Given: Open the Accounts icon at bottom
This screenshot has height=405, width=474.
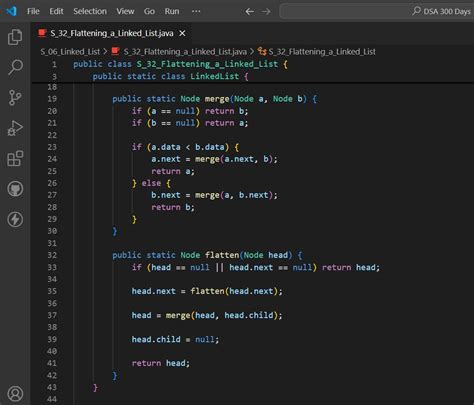Looking at the screenshot, I should 15,394.
